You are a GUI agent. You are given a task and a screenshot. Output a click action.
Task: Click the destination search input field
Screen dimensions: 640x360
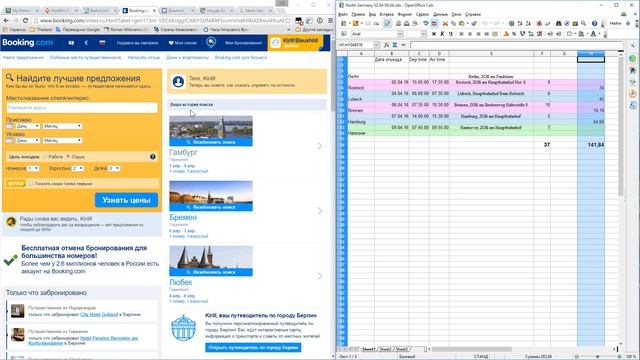tap(82, 108)
